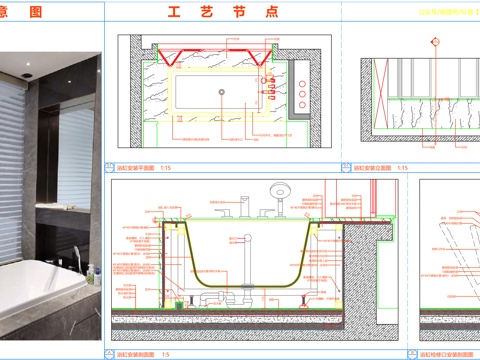Open the bathroom reference photo

pyautogui.click(x=50, y=196)
